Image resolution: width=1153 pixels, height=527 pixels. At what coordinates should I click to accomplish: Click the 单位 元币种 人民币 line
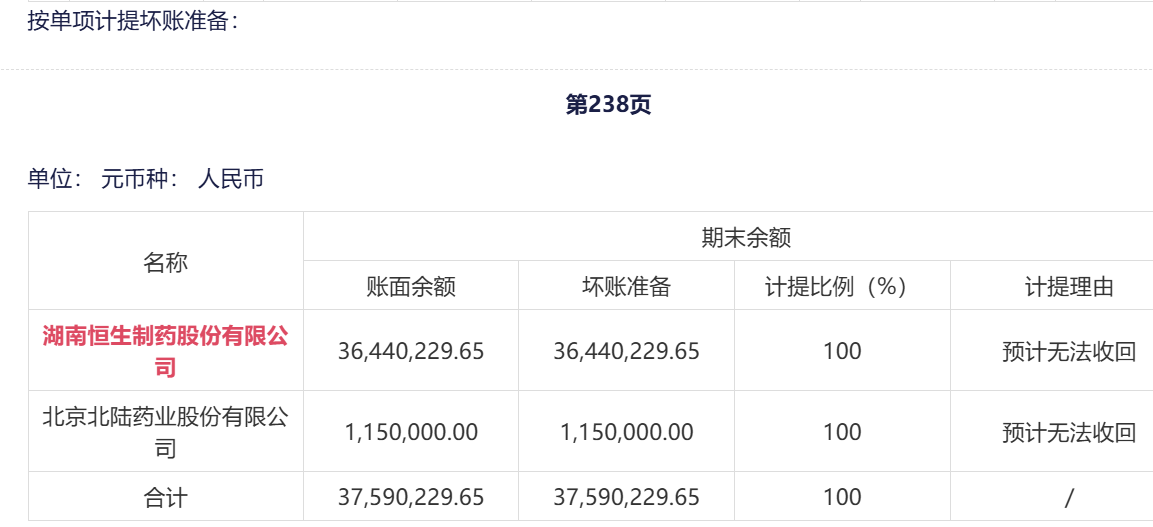[x=146, y=180]
